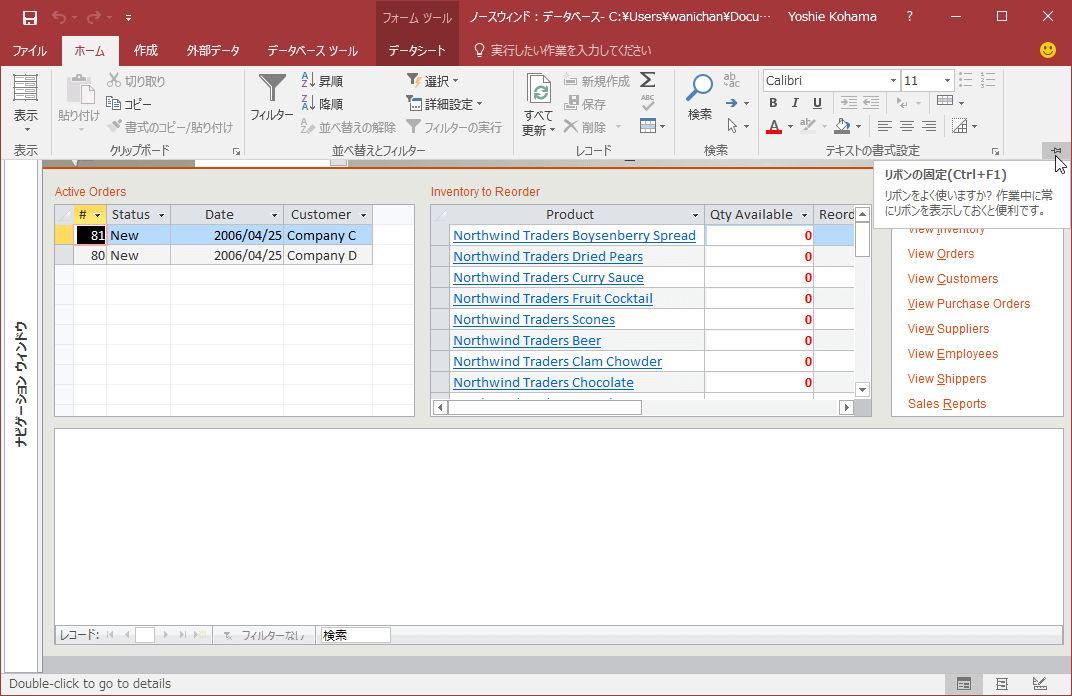The width and height of the screenshot is (1072, 696).
Task: Toggle Bold formatting
Action: (773, 103)
